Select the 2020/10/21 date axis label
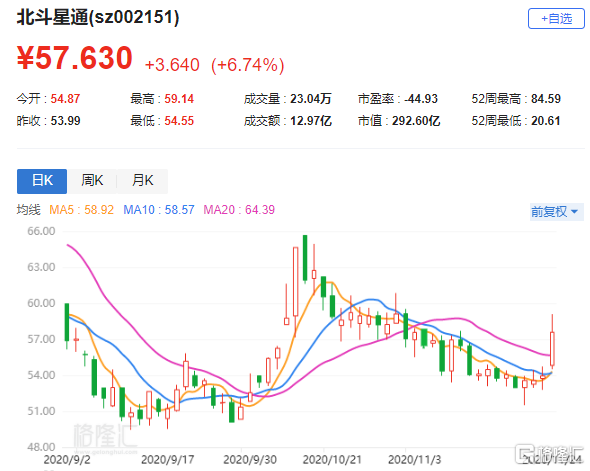Screen dimensions: 590x471 (x=332, y=459)
